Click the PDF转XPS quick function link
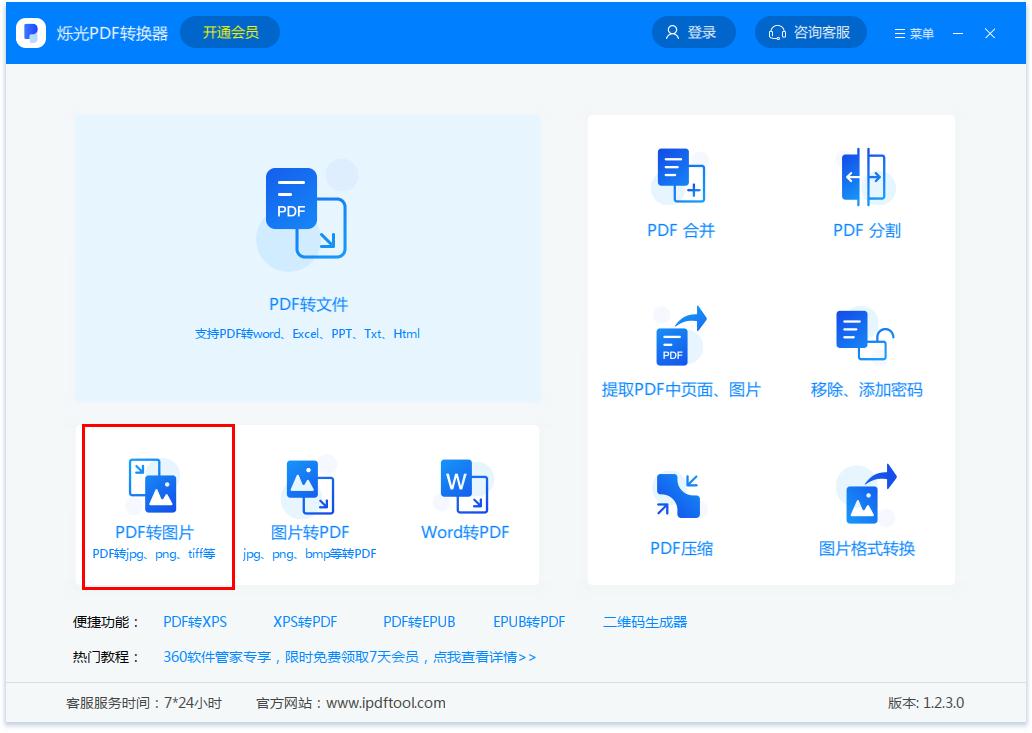1032x733 pixels. (197, 621)
